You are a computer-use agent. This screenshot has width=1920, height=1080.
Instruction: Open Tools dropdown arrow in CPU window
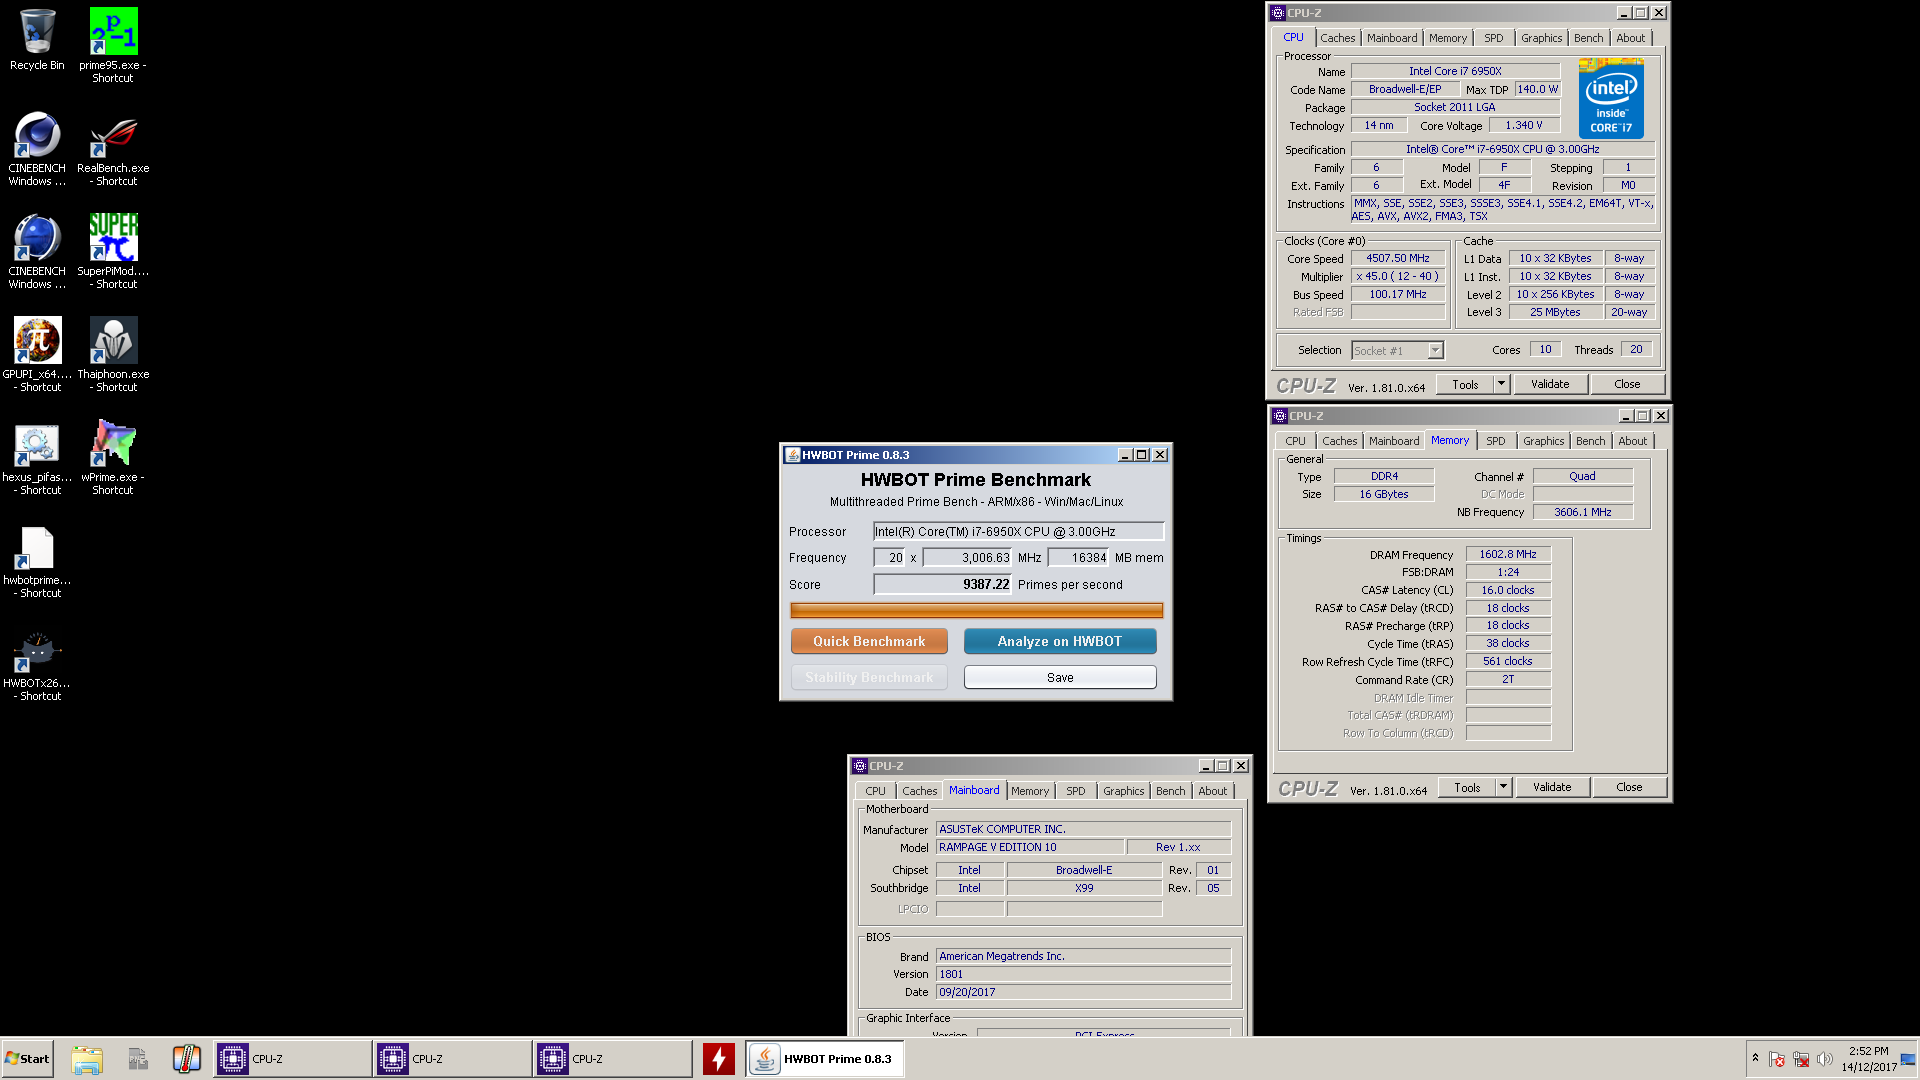pyautogui.click(x=1501, y=384)
